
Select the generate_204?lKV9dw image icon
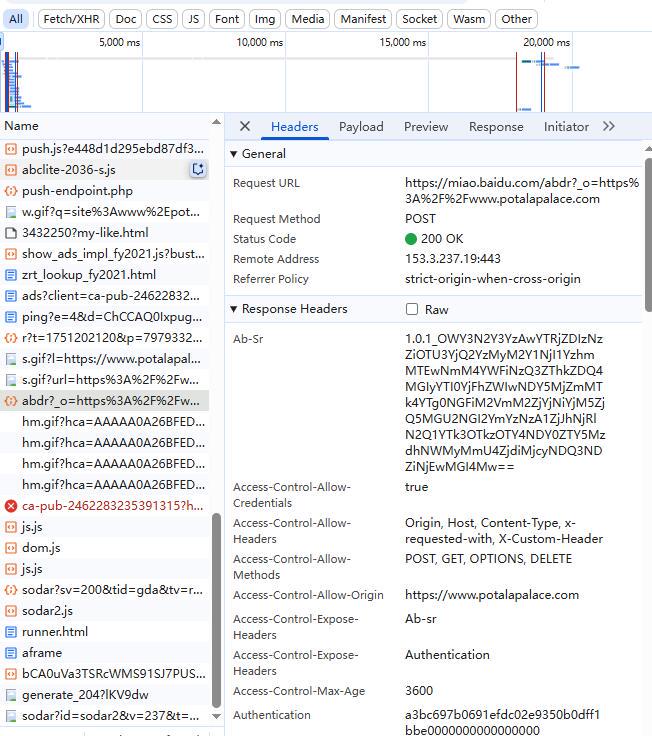point(10,695)
